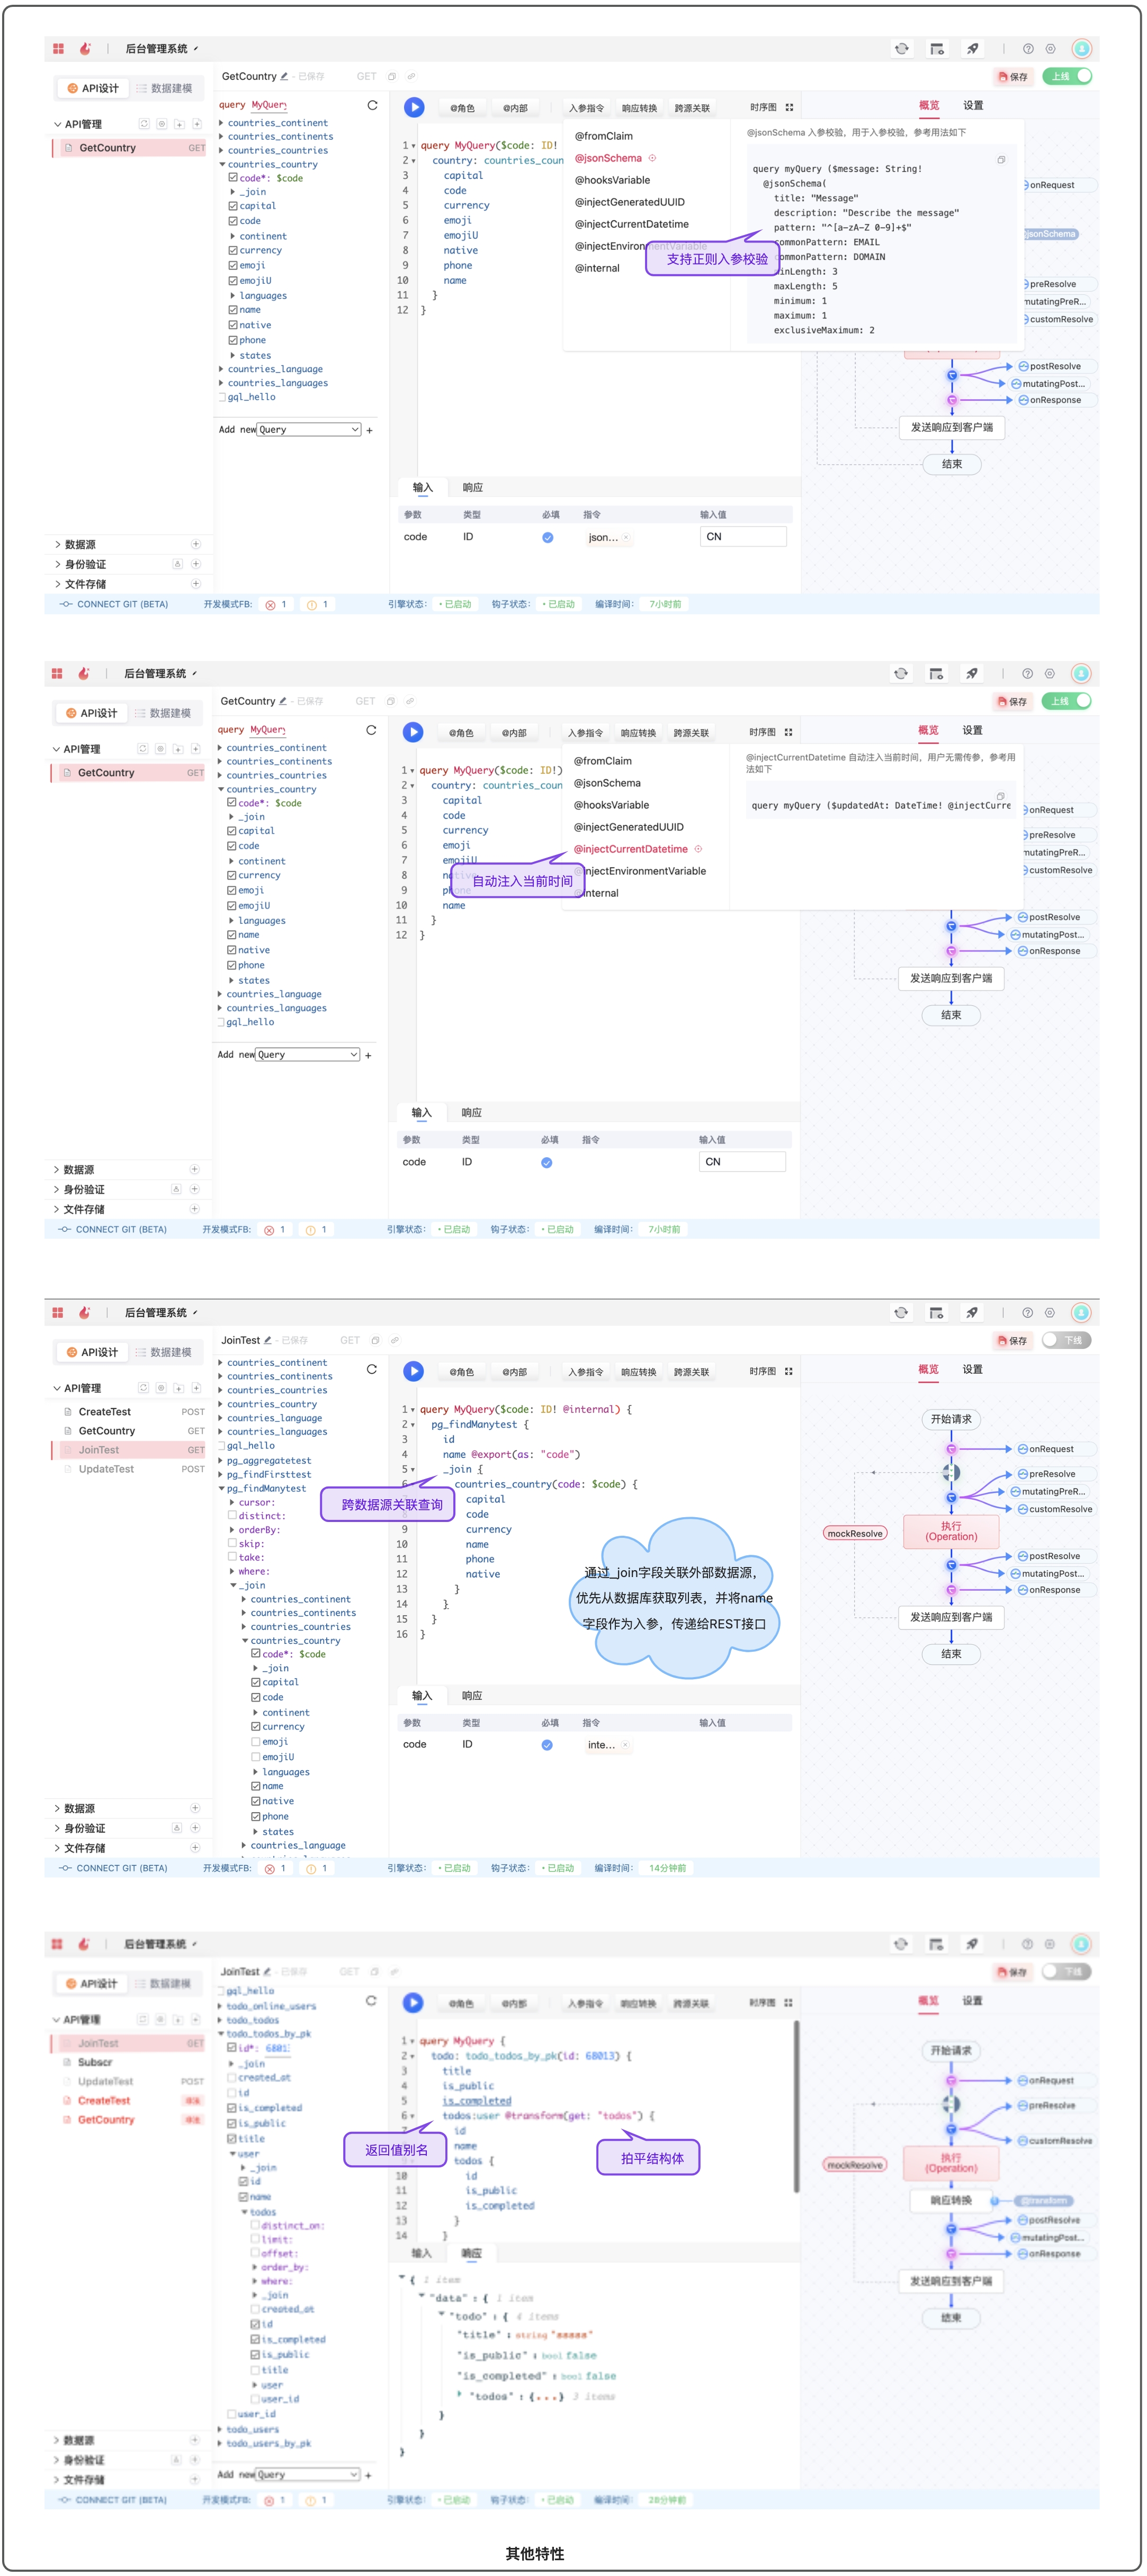Check the distinct: argument under pg_findManytest
The image size is (1147, 2576).
tap(232, 1516)
